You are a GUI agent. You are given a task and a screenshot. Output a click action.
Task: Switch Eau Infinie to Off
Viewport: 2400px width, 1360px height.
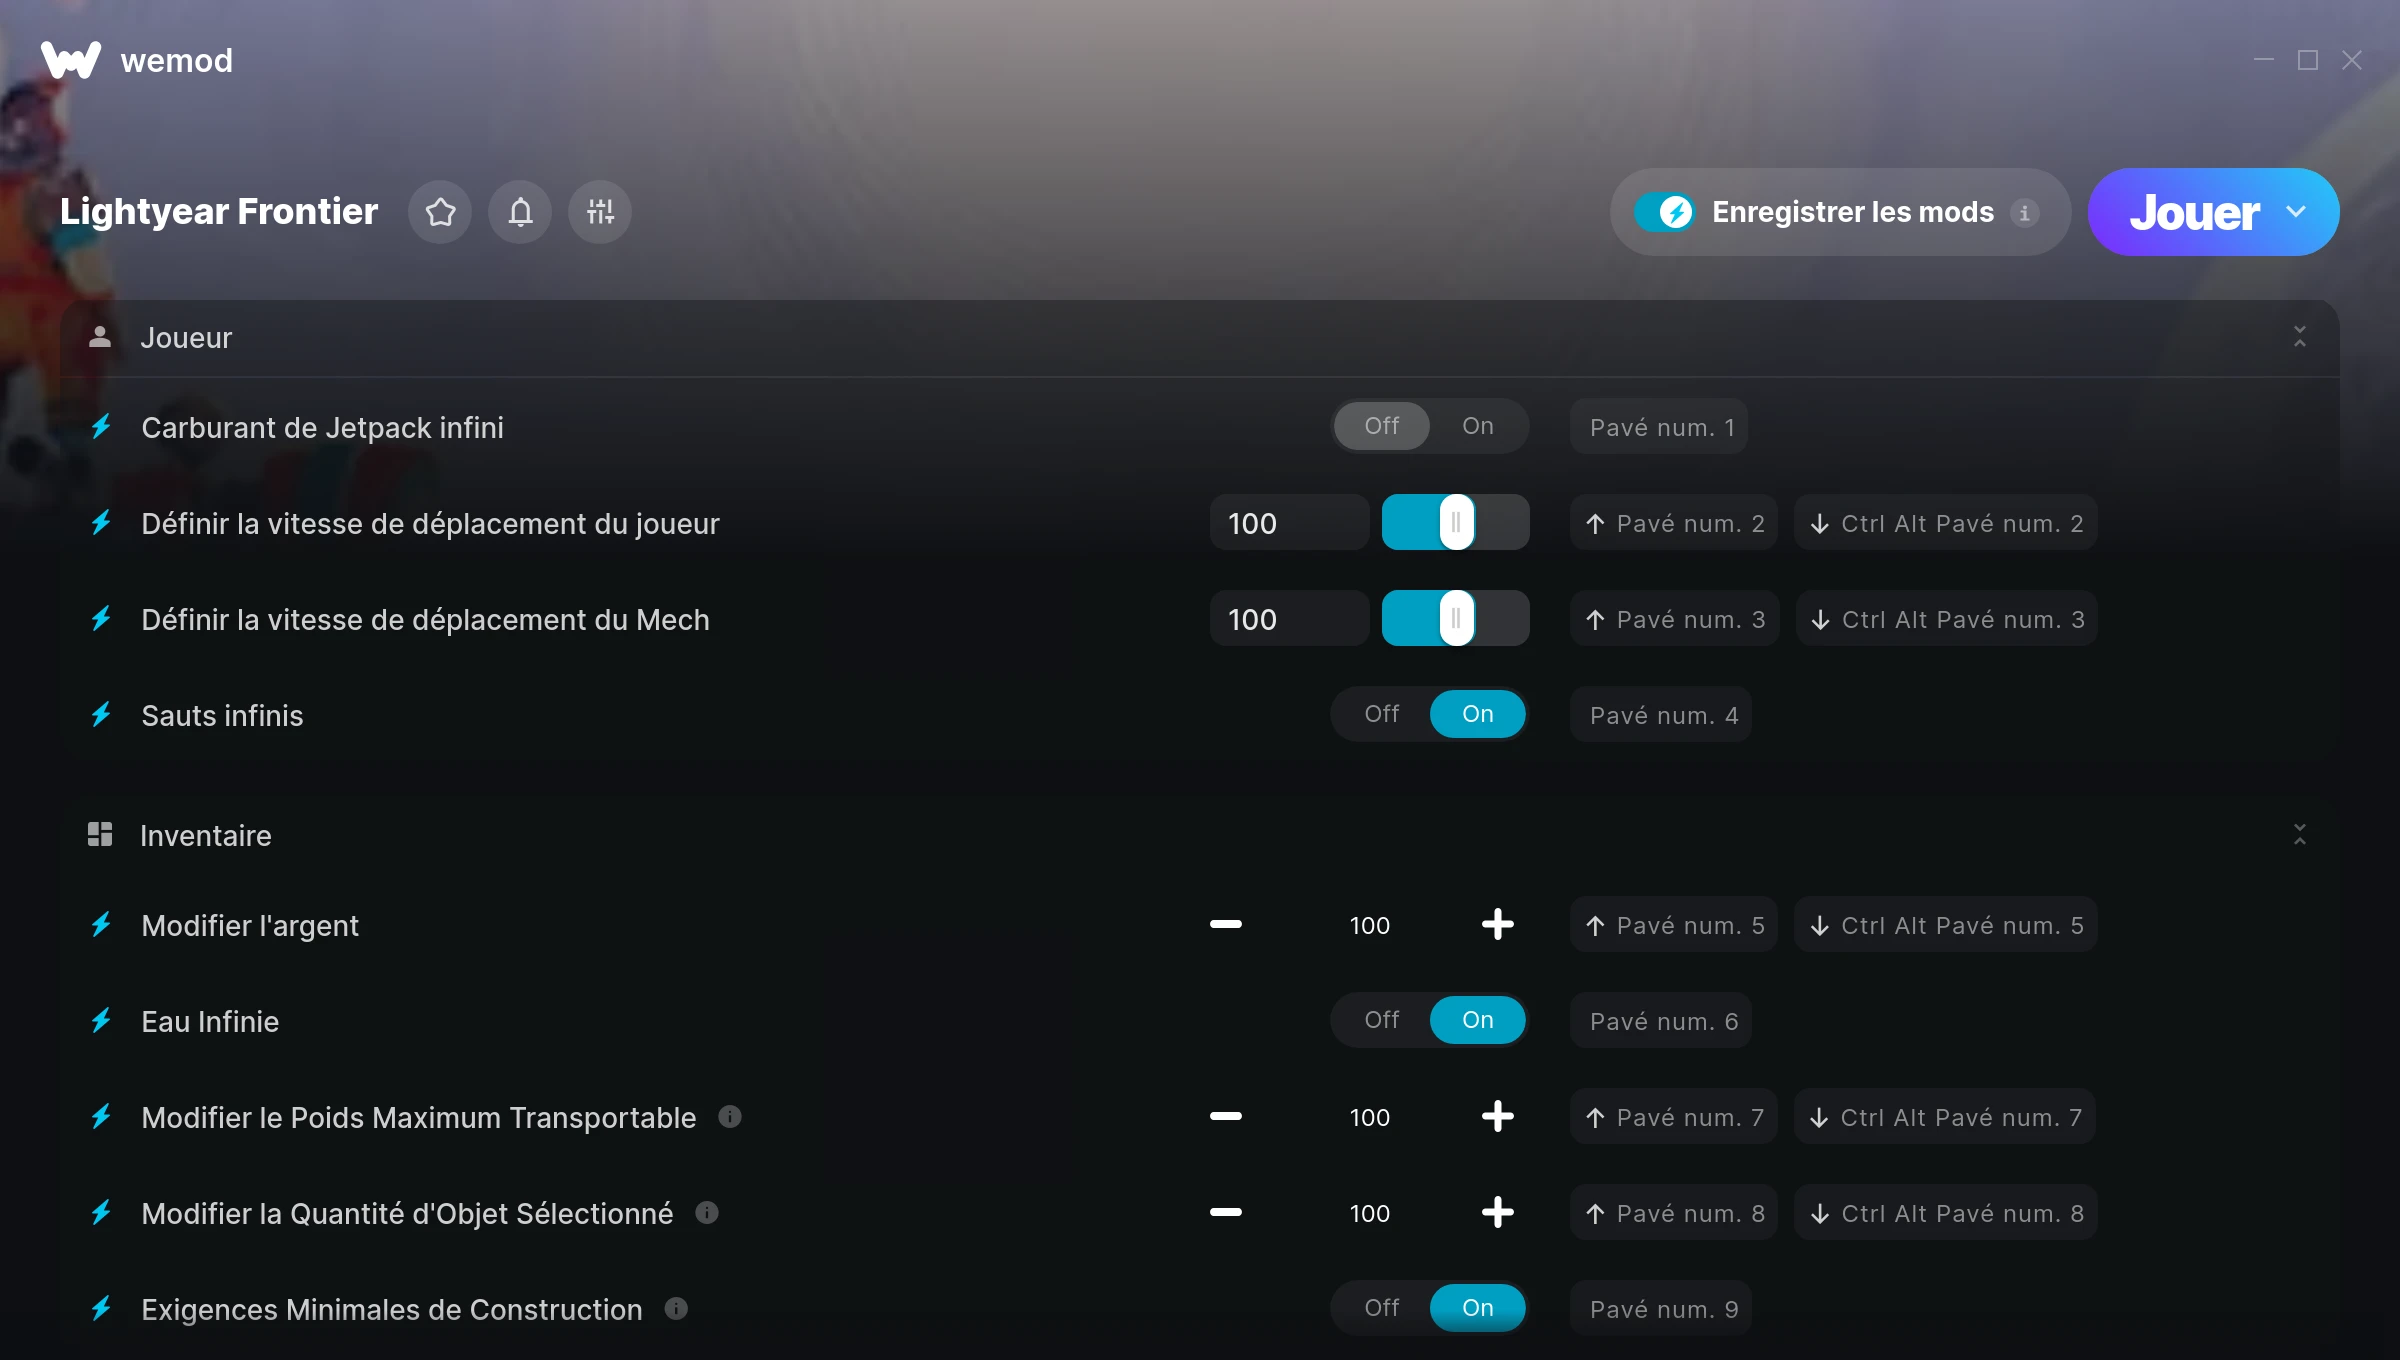point(1382,1020)
